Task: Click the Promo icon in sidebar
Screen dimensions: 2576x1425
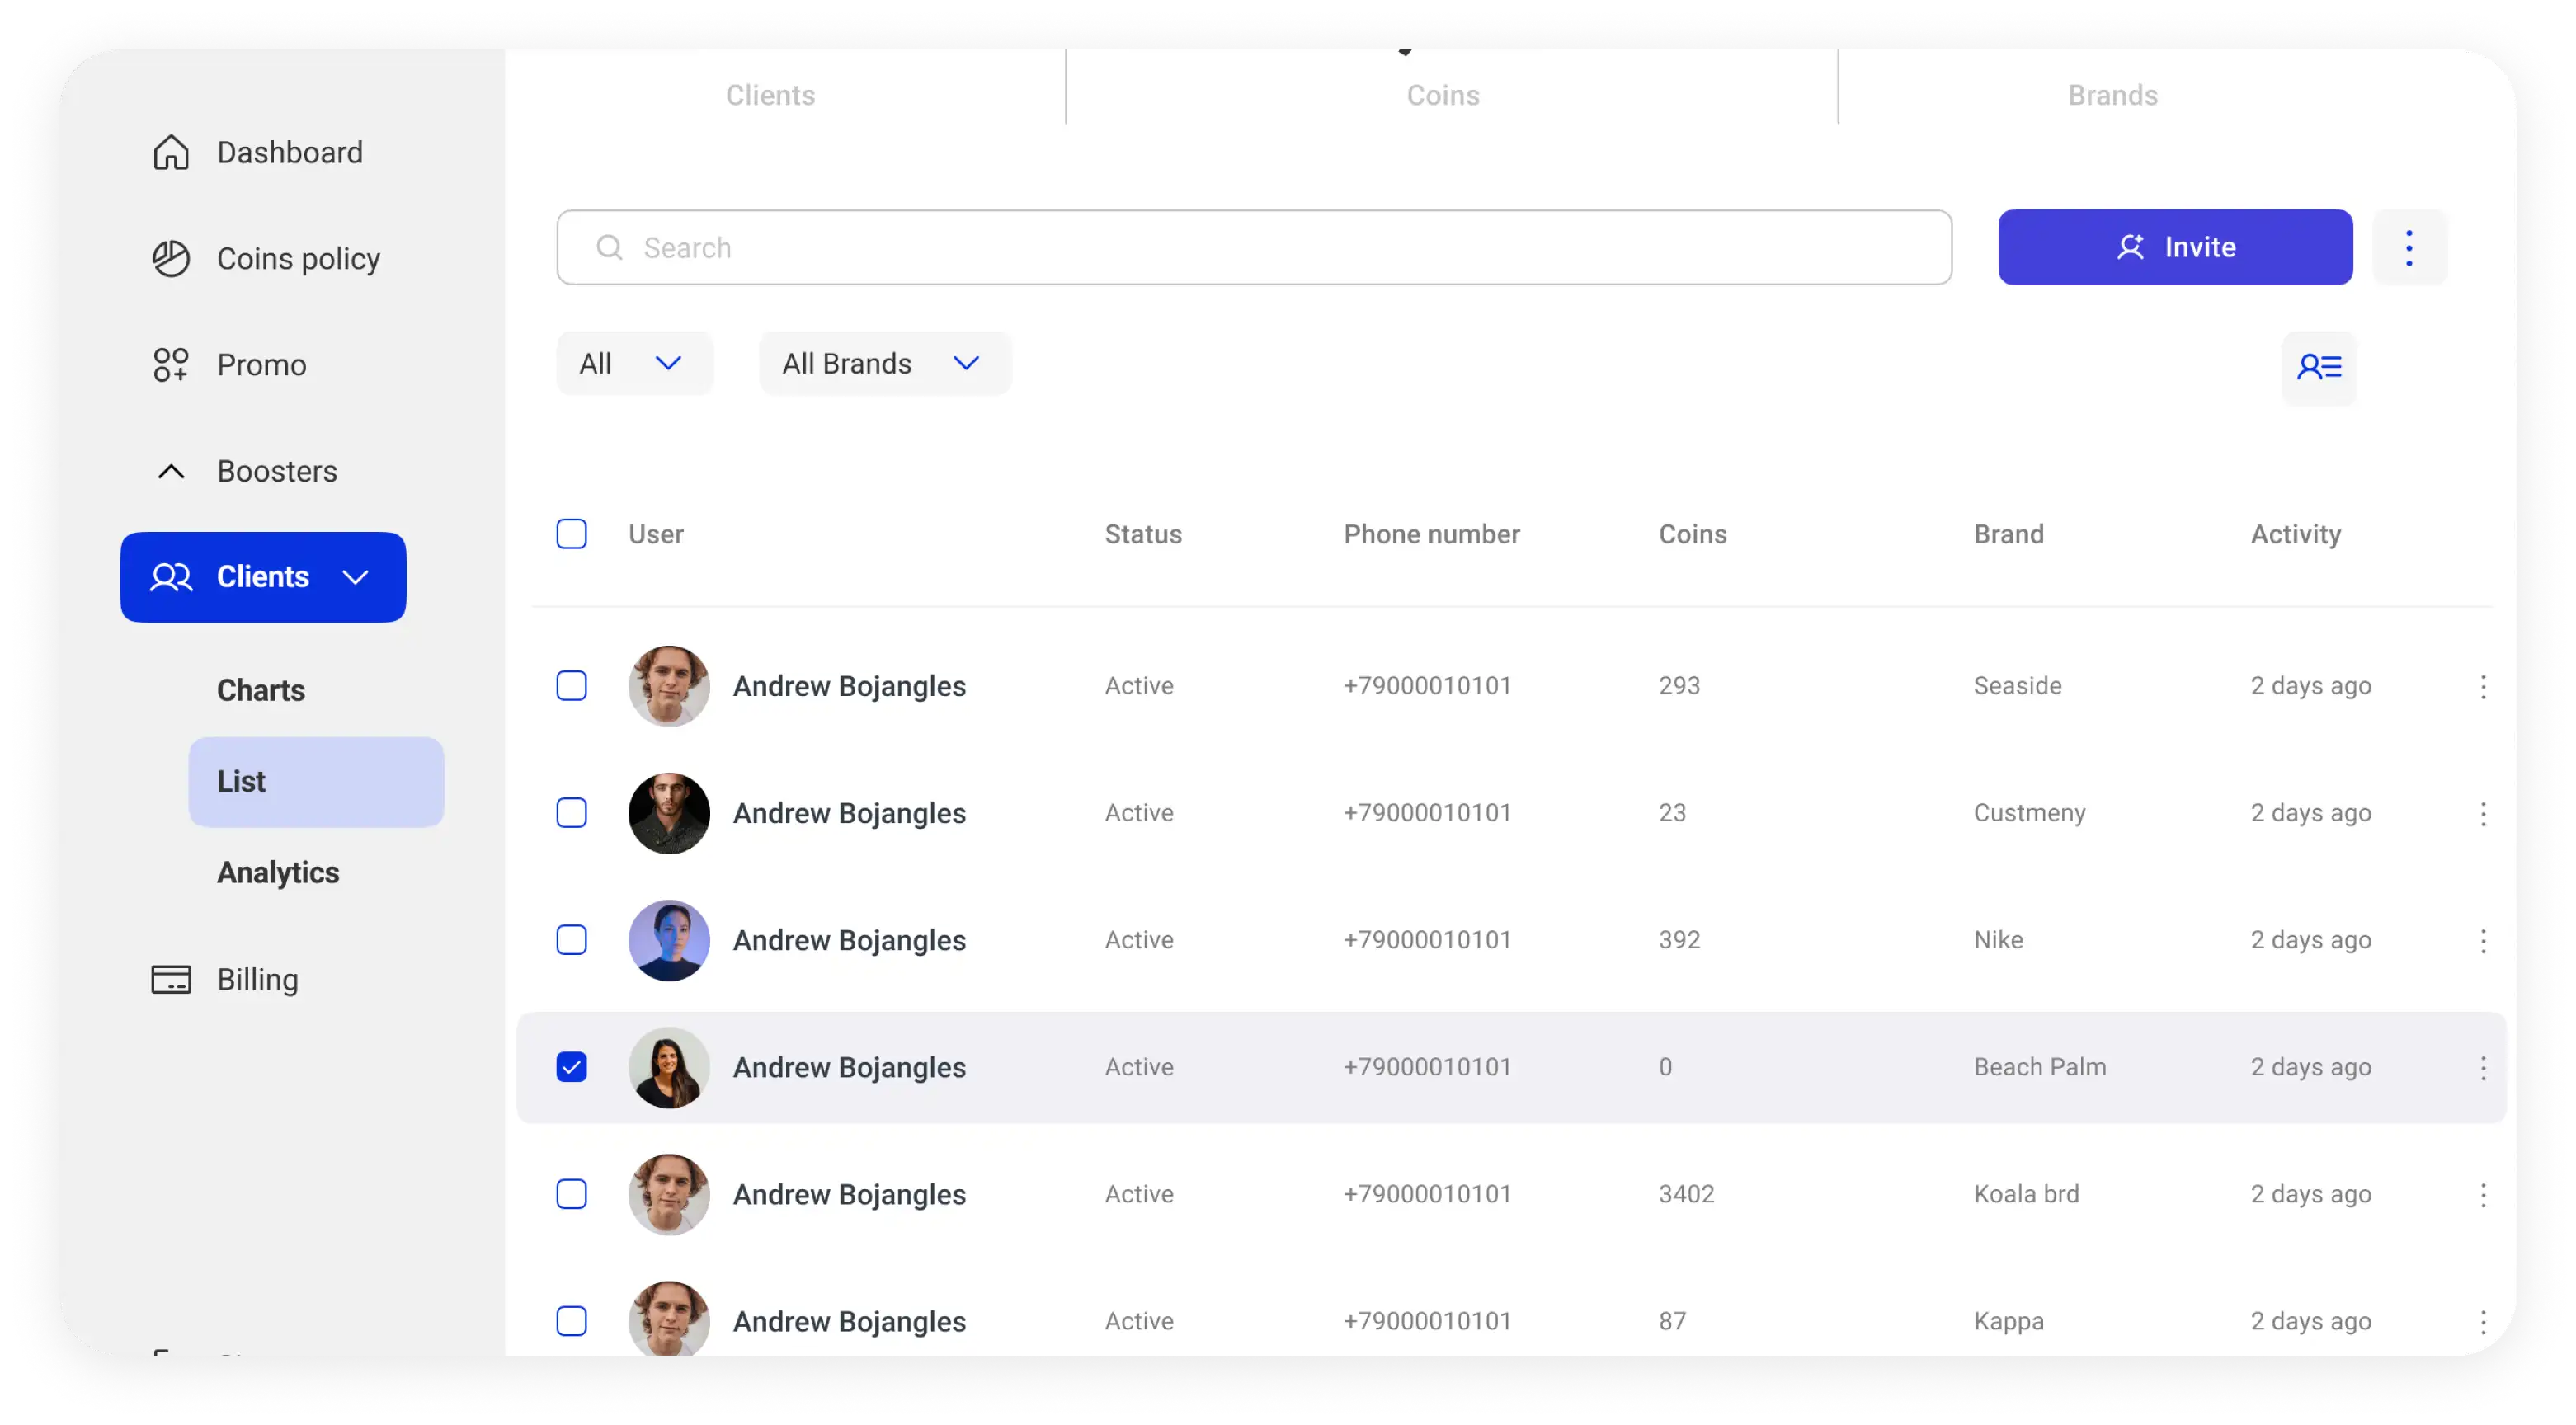Action: point(171,365)
